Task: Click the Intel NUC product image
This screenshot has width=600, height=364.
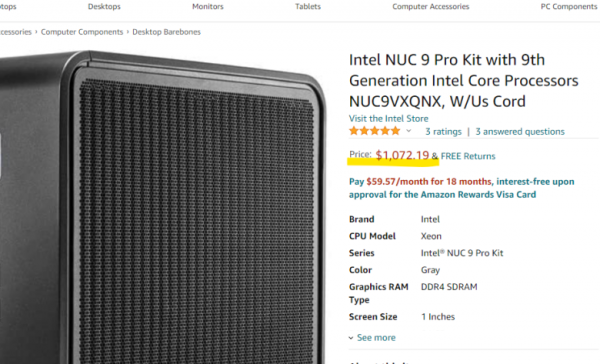Action: pyautogui.click(x=163, y=207)
